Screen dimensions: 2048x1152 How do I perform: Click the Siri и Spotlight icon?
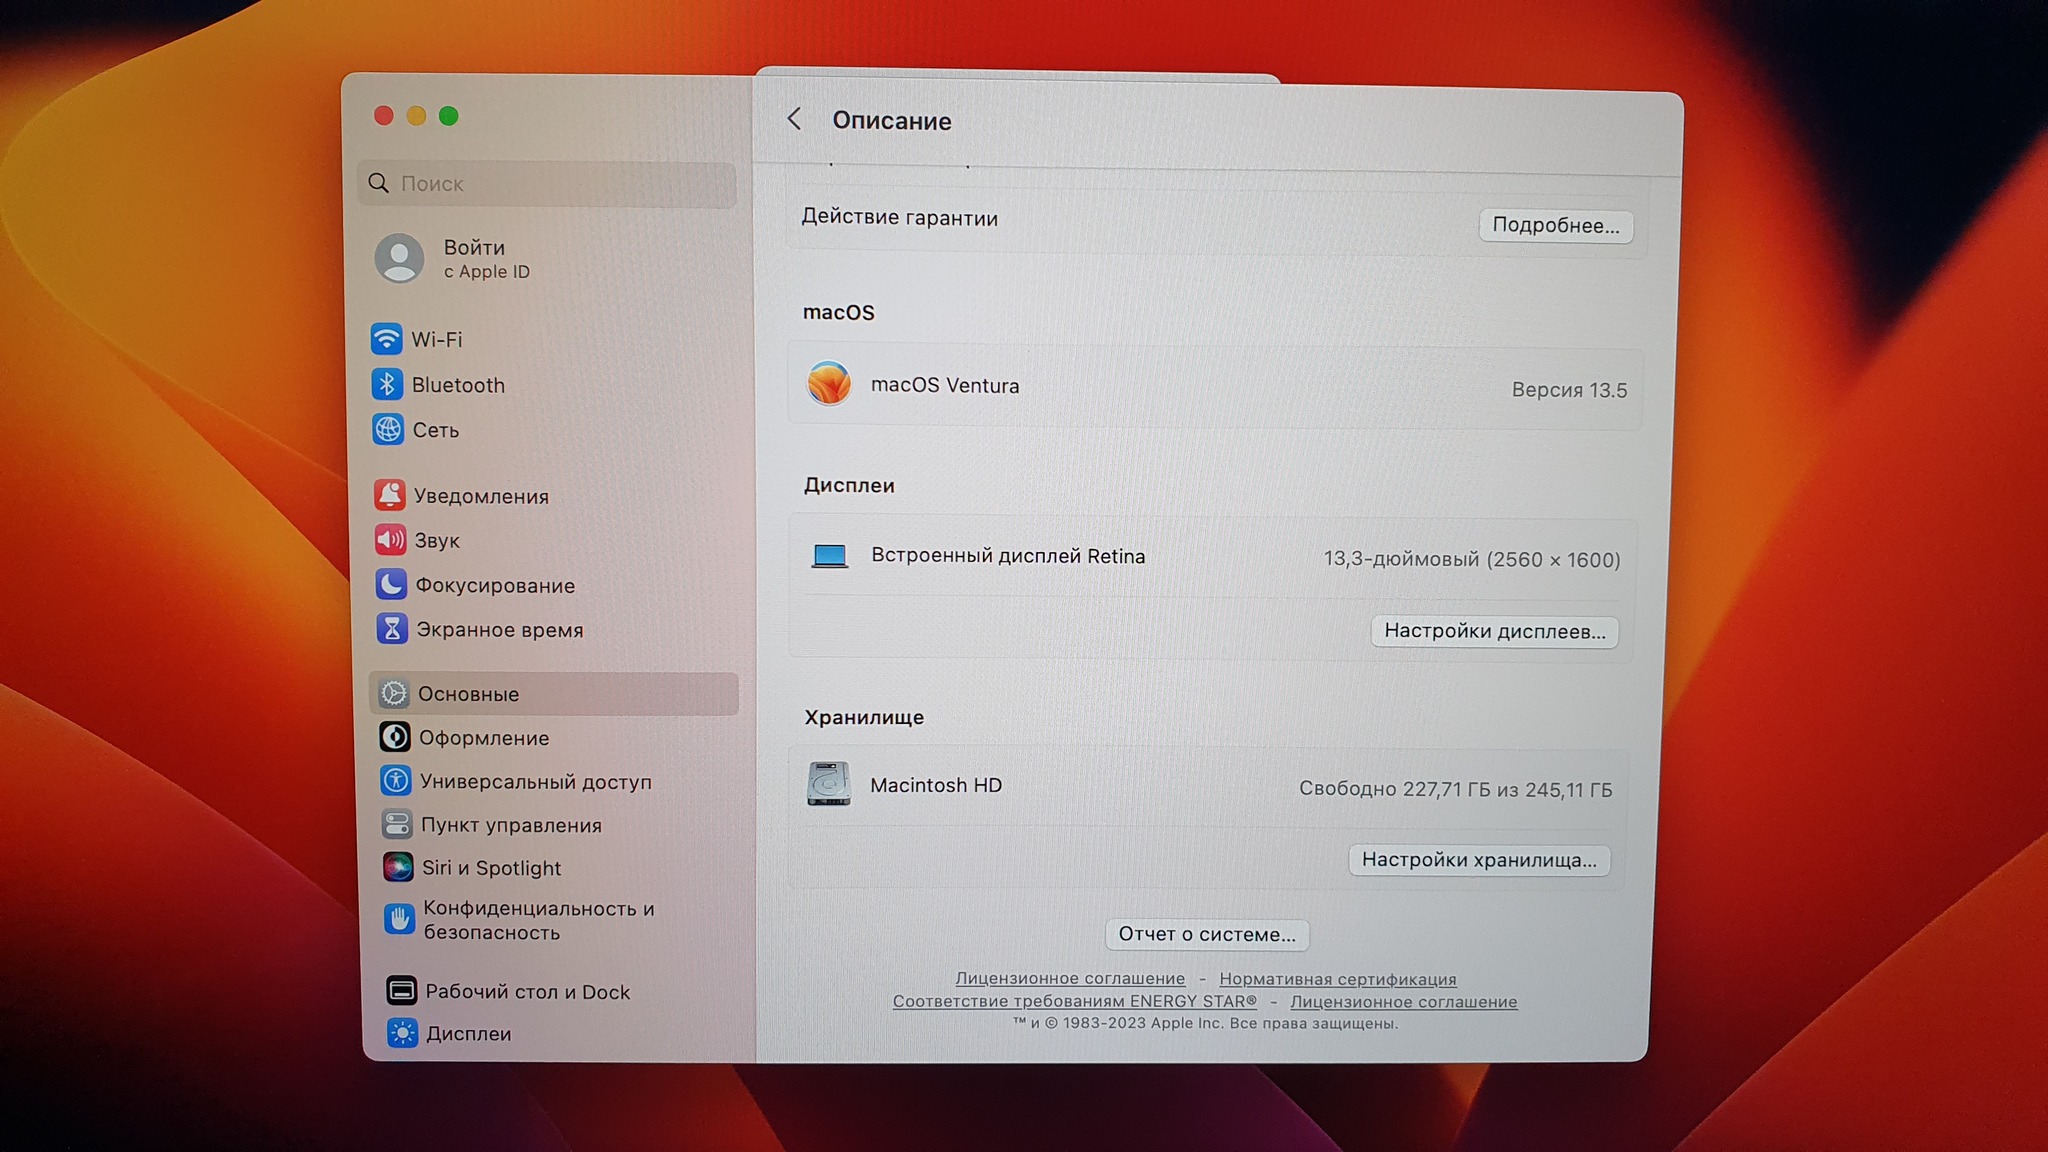[398, 867]
